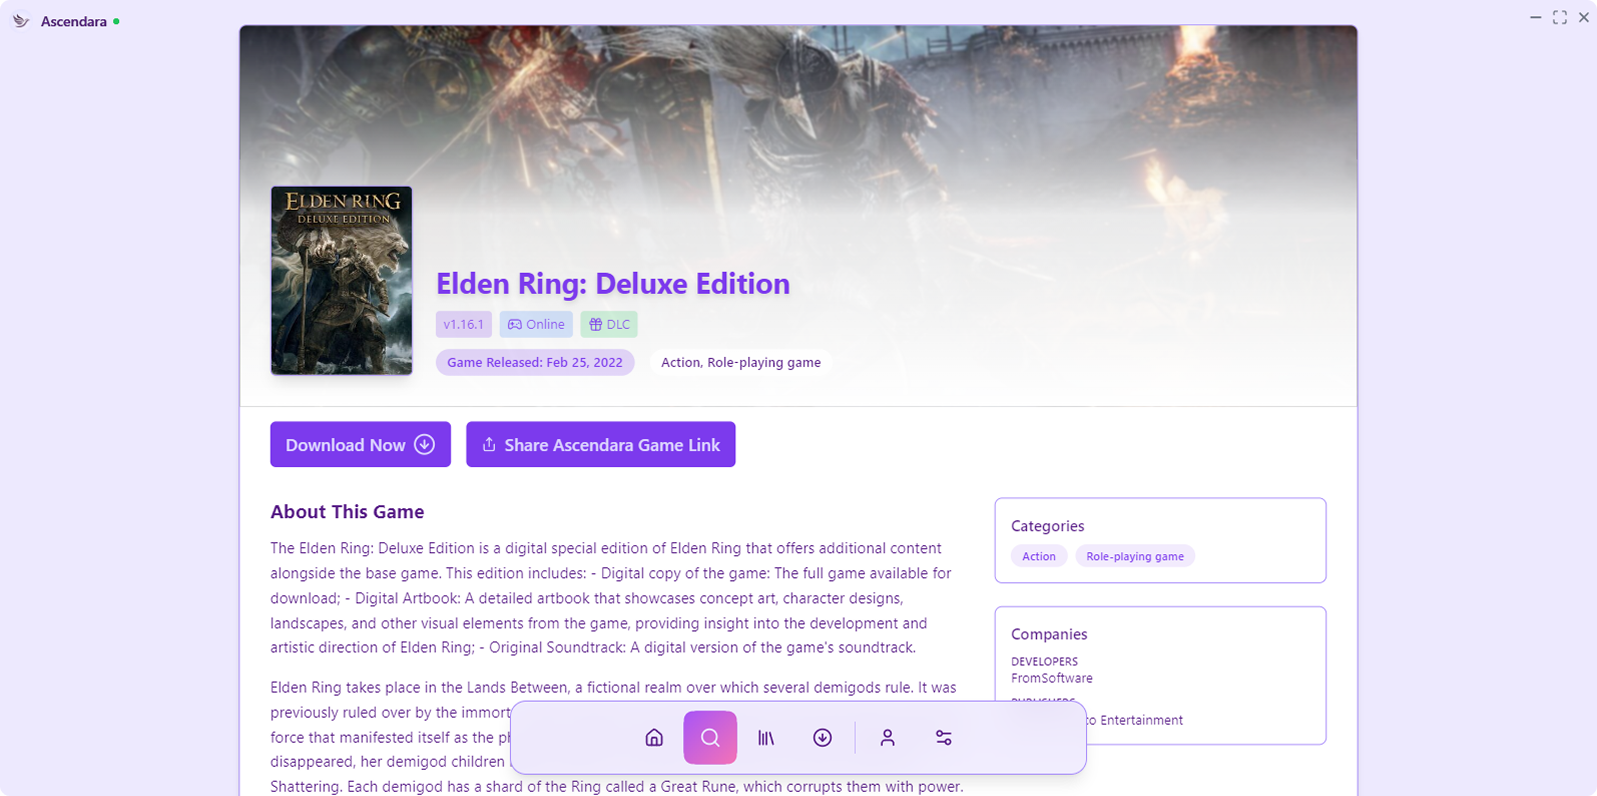Image resolution: width=1597 pixels, height=796 pixels.
Task: Open the Home icon in bottom navigation
Action: click(x=654, y=738)
